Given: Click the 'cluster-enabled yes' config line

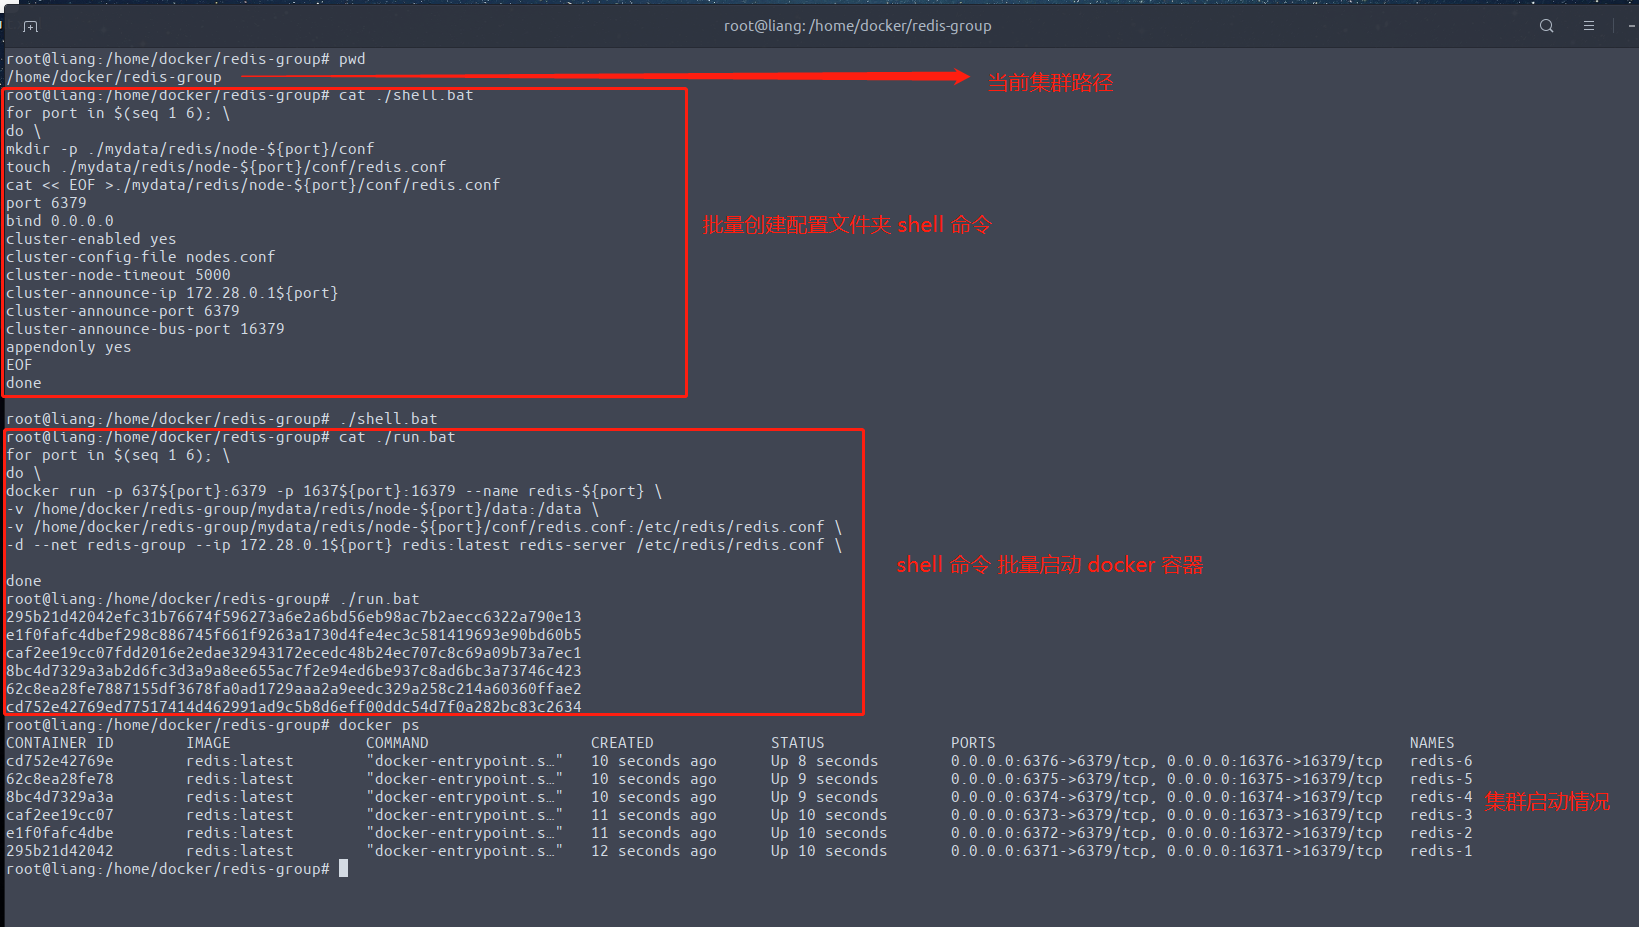Looking at the screenshot, I should (91, 239).
